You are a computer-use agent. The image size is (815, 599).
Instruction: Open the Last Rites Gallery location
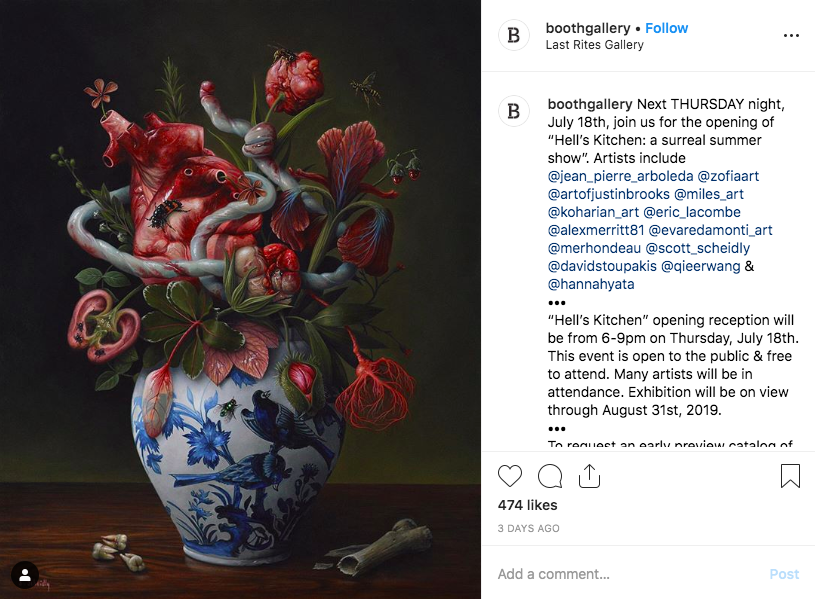pos(594,45)
